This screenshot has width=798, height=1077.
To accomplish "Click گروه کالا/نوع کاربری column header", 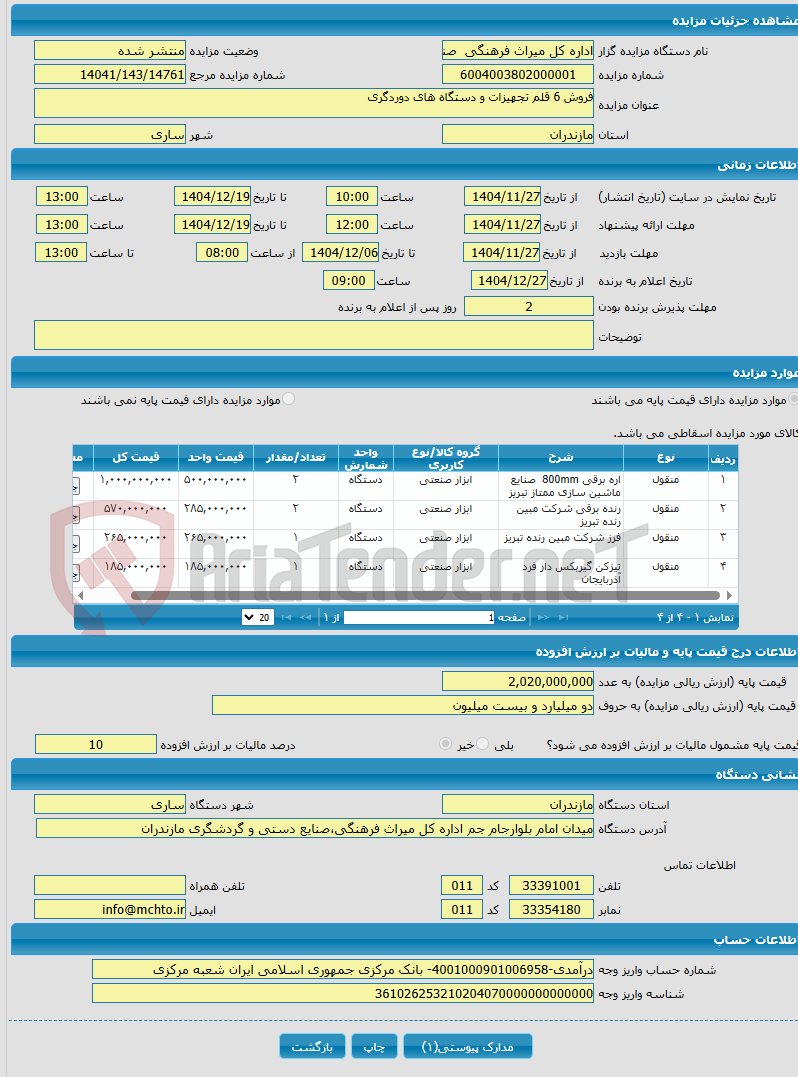I will (x=446, y=457).
